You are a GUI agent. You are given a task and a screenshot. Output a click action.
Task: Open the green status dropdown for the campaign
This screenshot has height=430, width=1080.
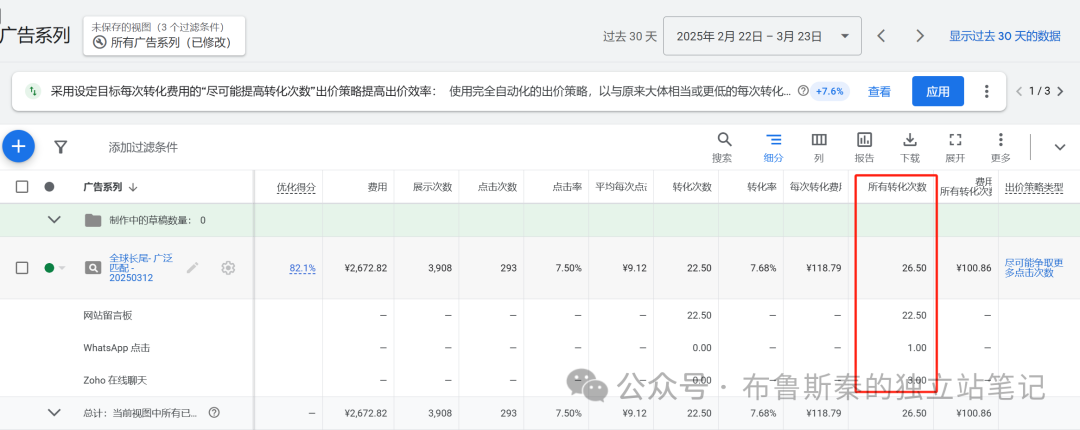point(54,268)
